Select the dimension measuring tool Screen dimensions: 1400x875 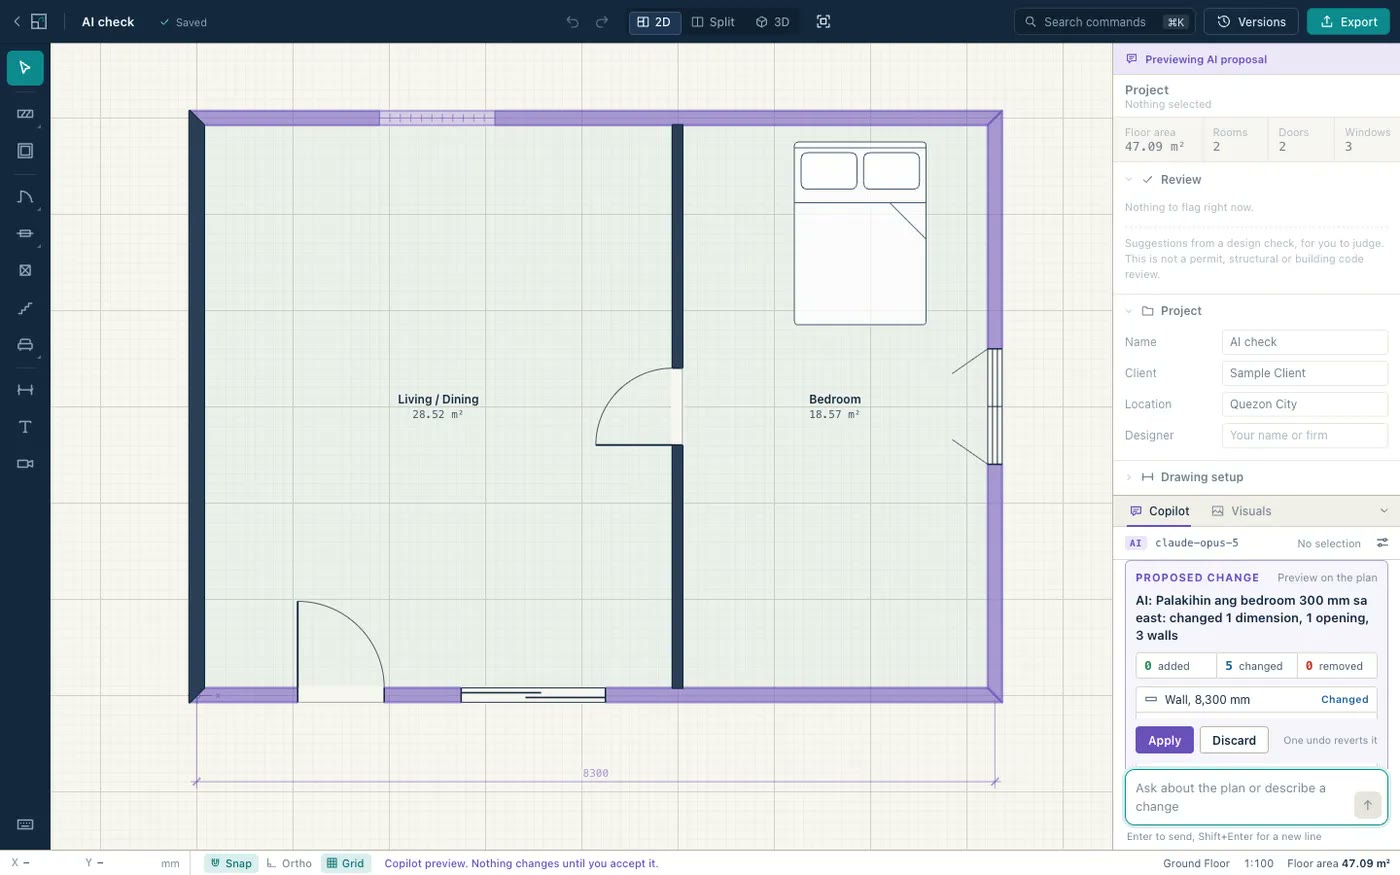point(25,390)
